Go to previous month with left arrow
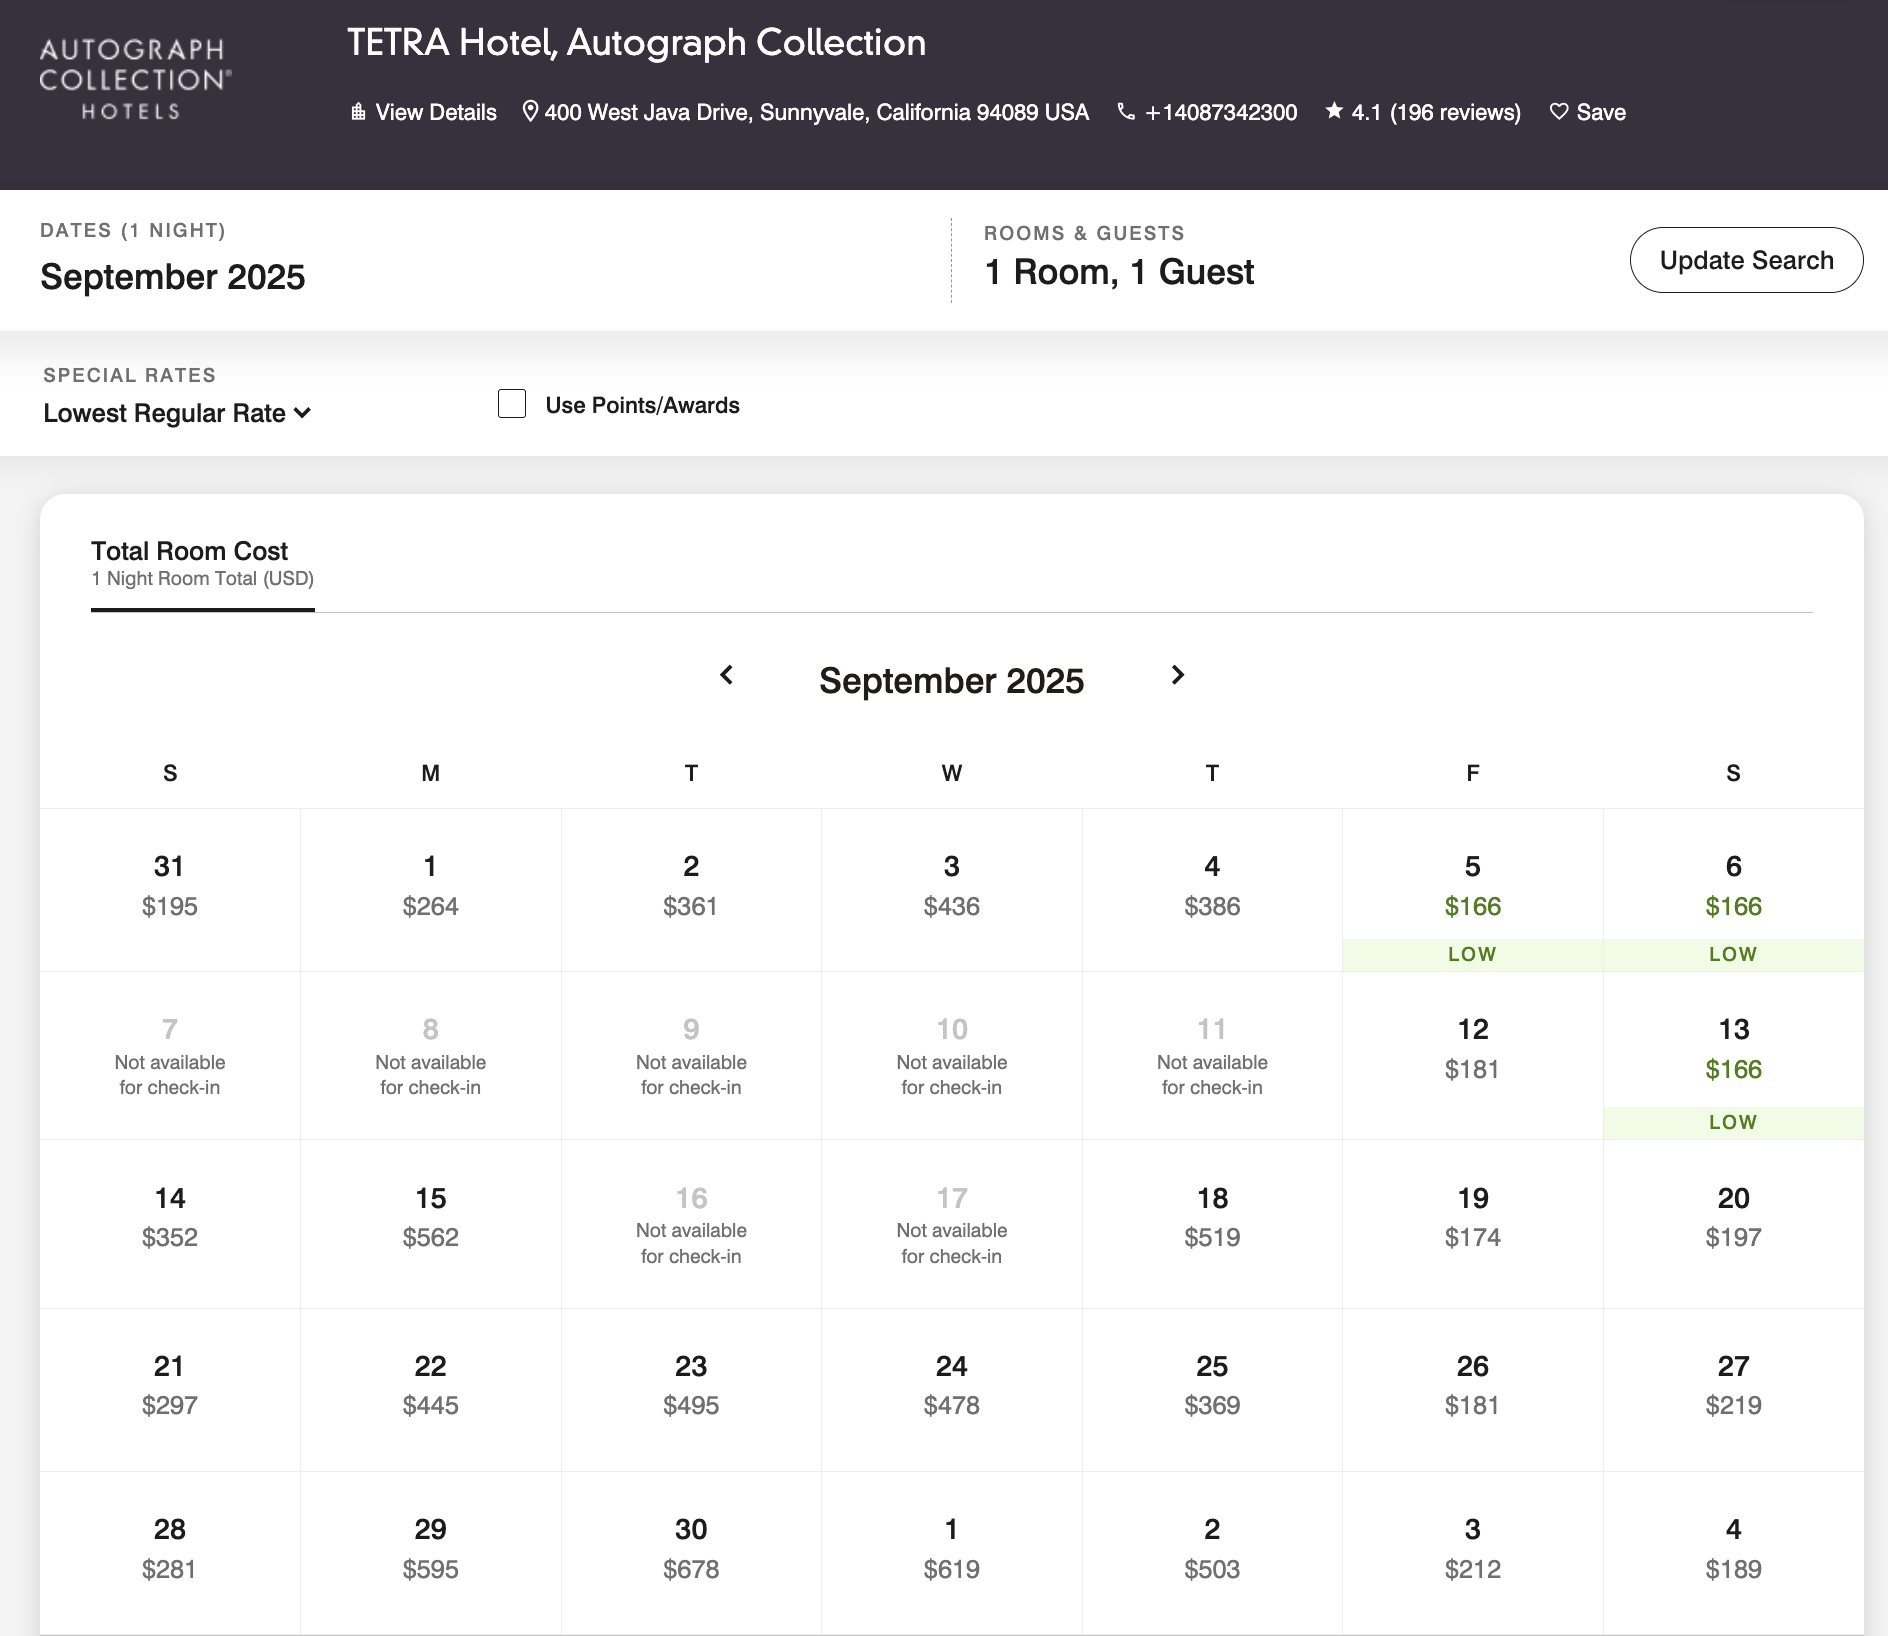Image resolution: width=1888 pixels, height=1636 pixels. 727,675
